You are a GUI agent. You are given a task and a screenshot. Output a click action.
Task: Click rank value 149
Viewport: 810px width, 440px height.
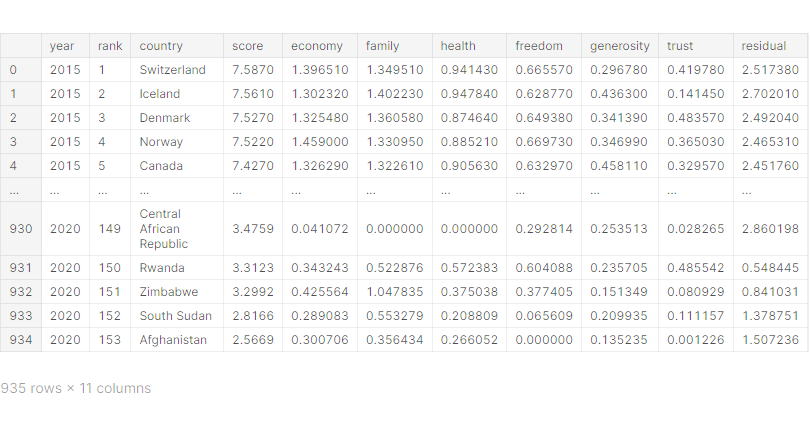(x=110, y=229)
